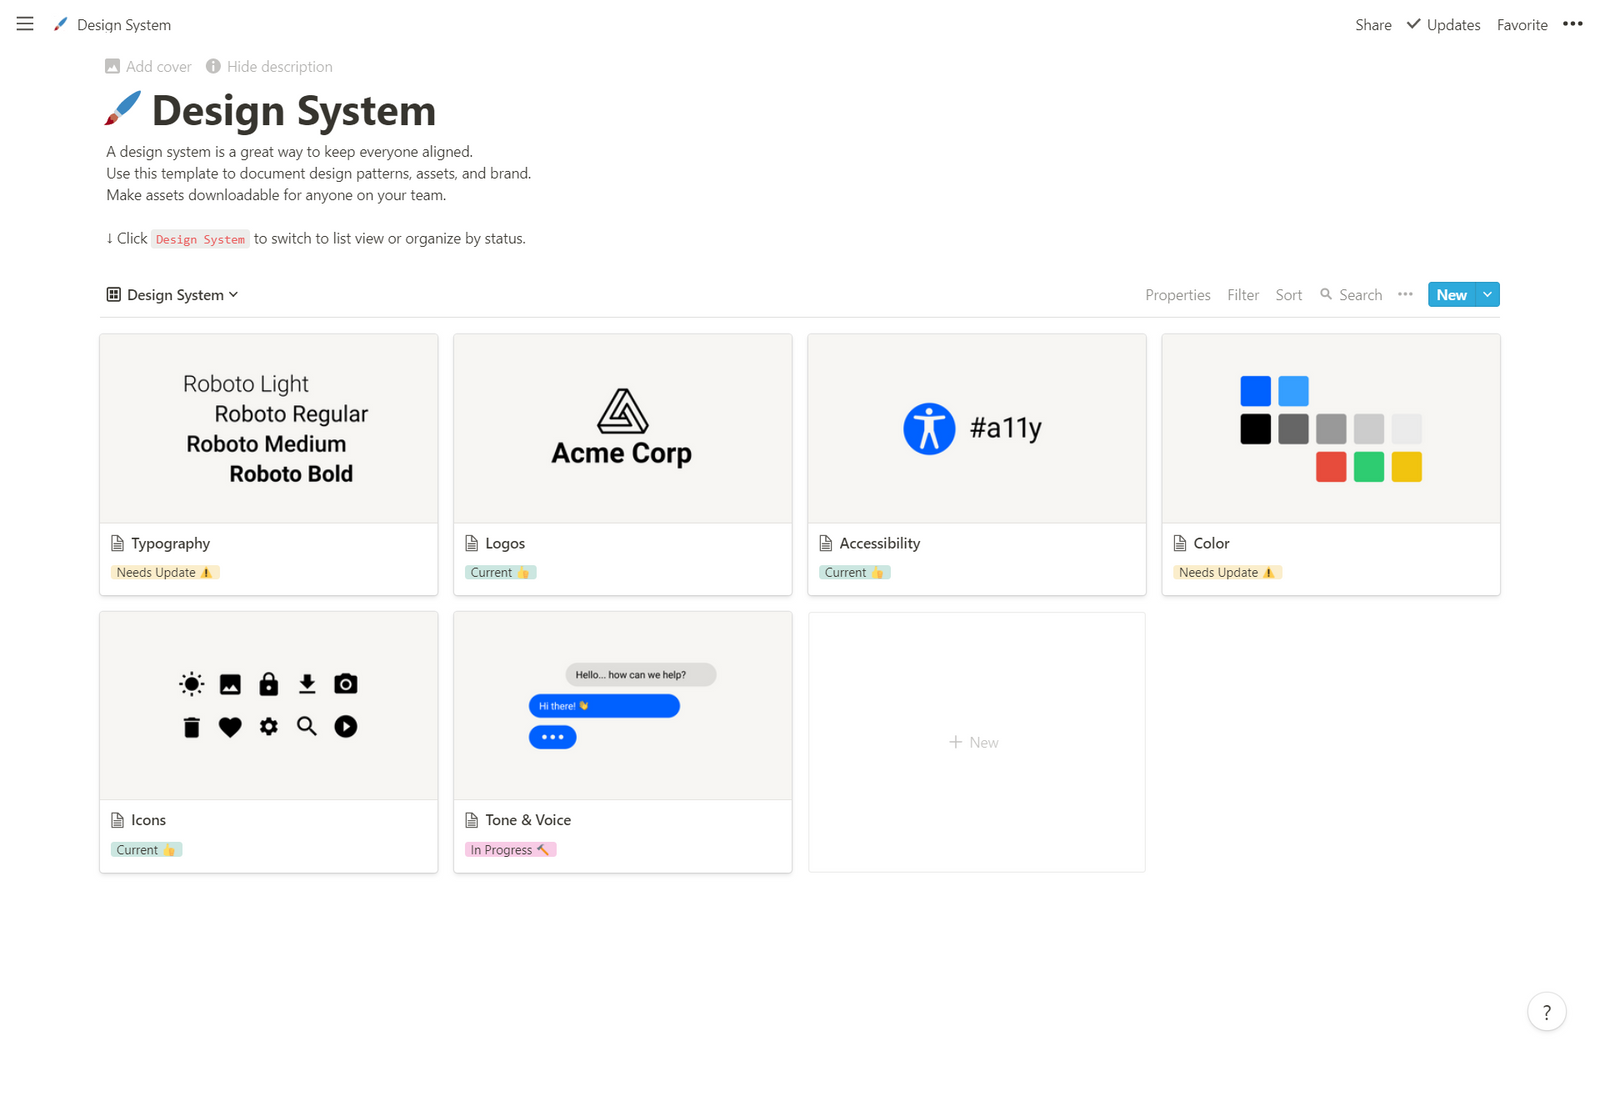Click the Add cover image icon

tap(112, 66)
